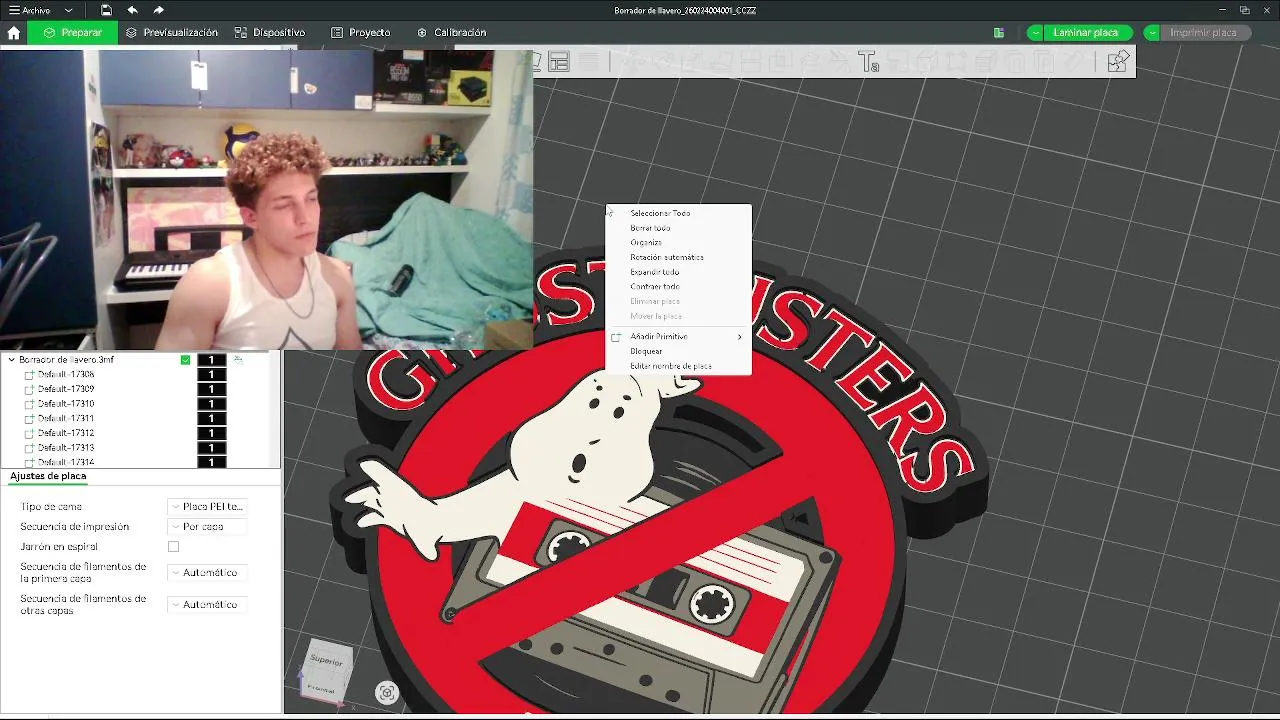This screenshot has height=720, width=1280.
Task: Click the Laminar placa button
Action: tap(1086, 33)
